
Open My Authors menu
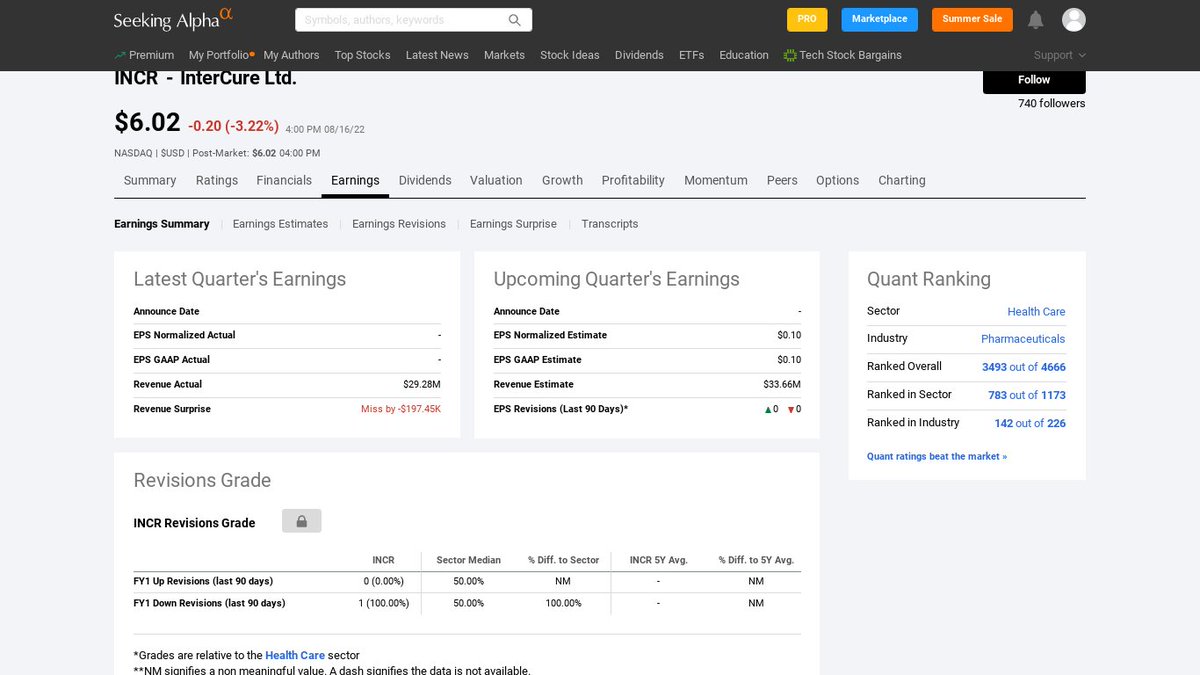pyautogui.click(x=291, y=55)
